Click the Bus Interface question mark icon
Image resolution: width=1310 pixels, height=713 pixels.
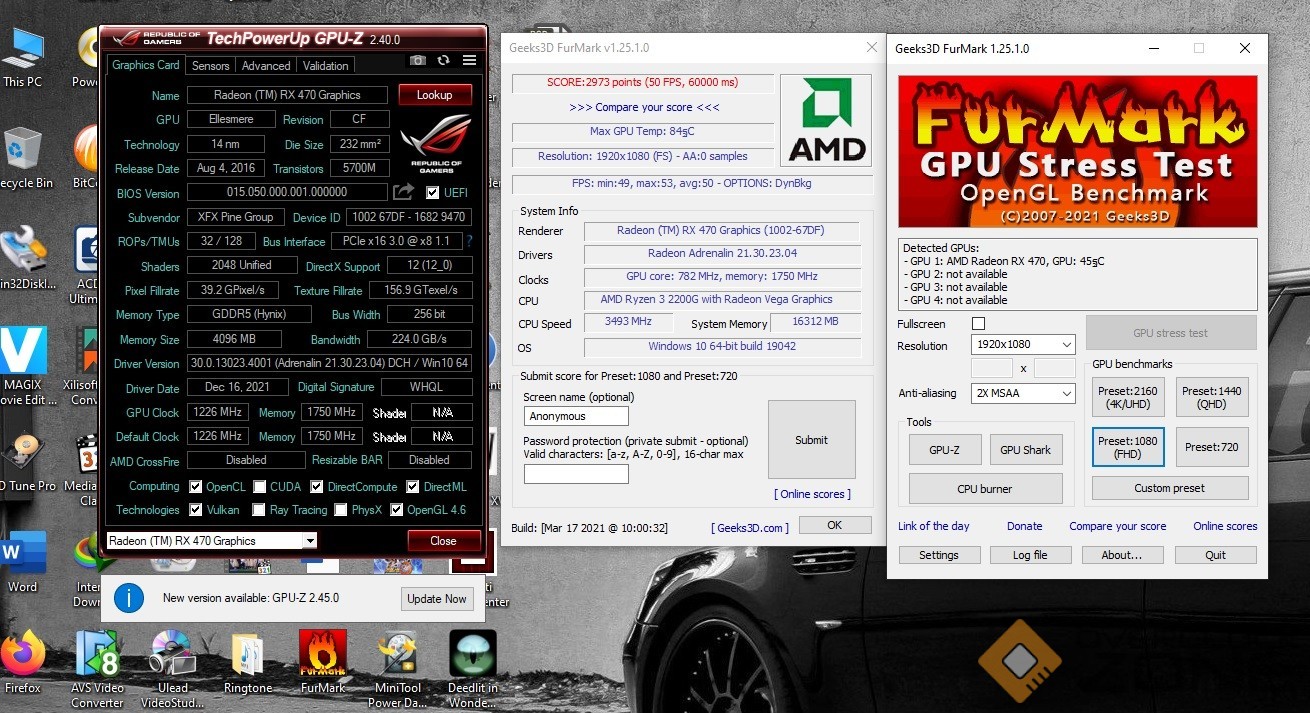pyautogui.click(x=469, y=241)
